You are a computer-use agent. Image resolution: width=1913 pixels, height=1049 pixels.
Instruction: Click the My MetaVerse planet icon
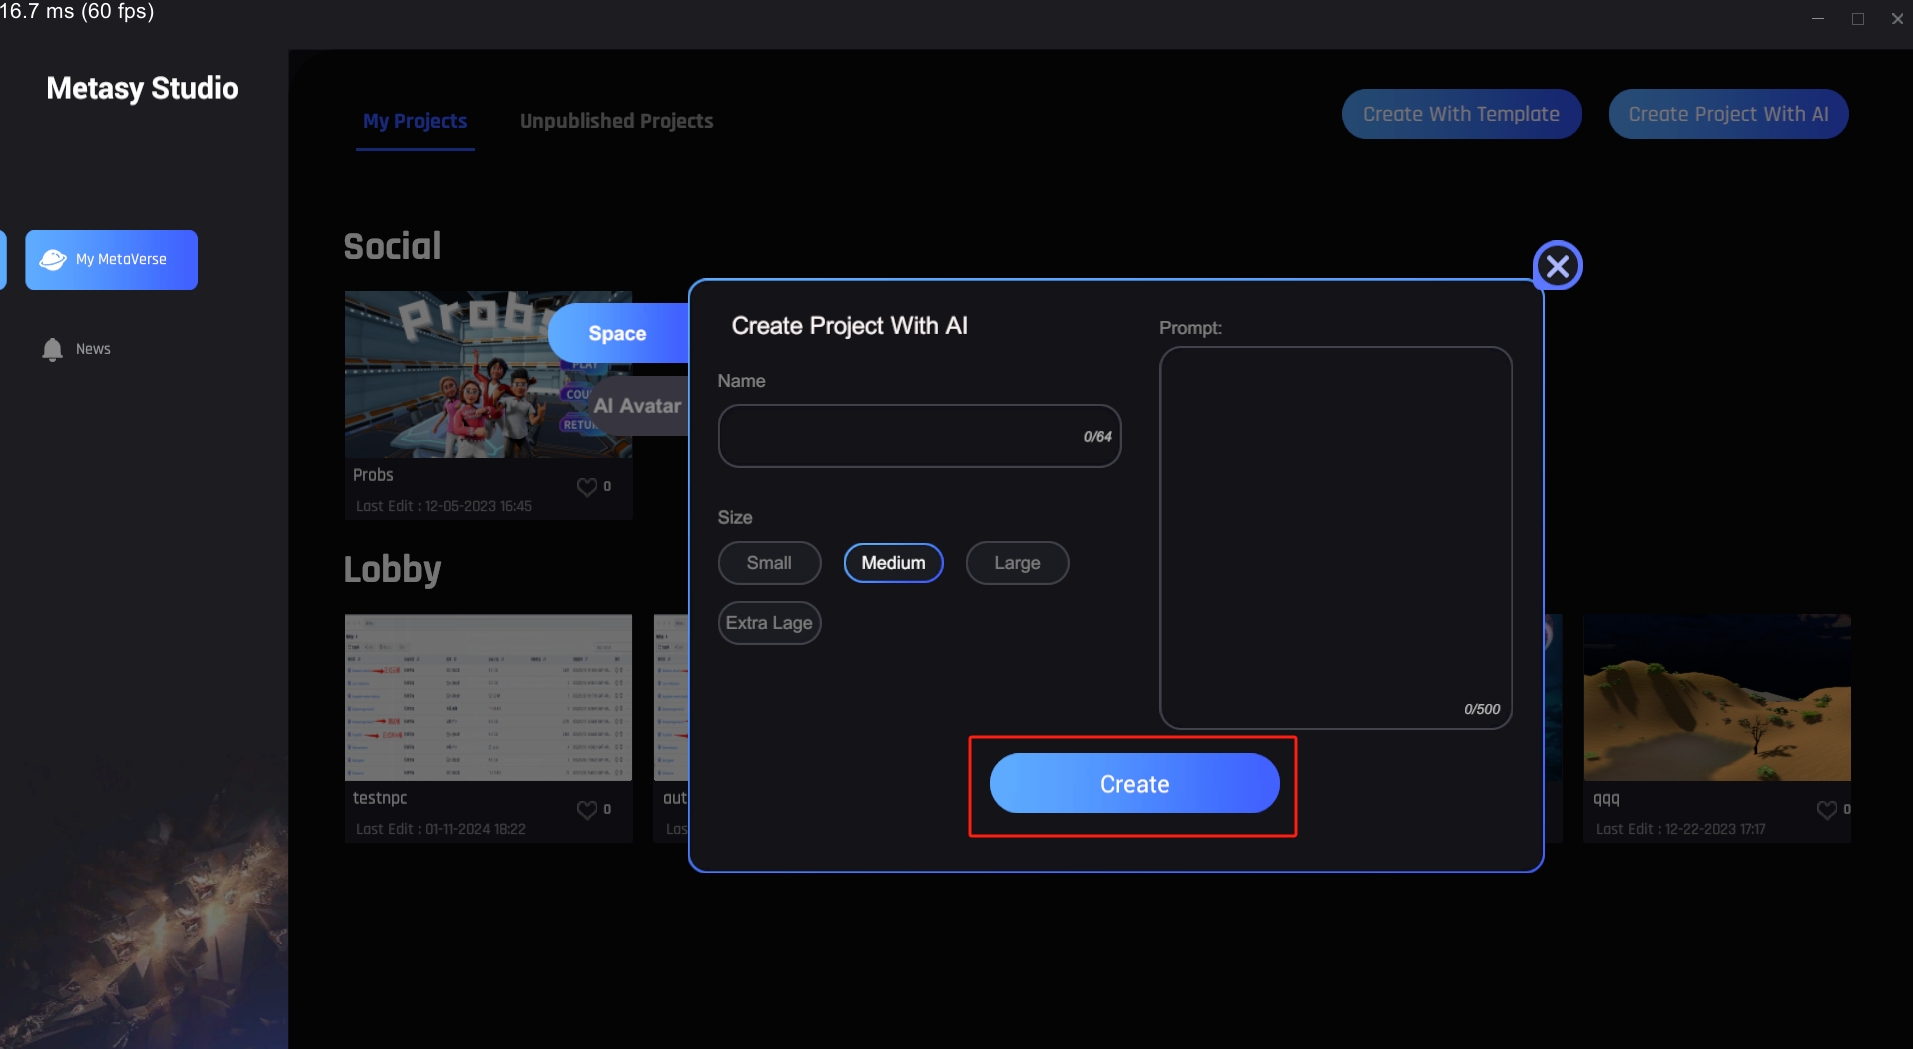point(52,260)
